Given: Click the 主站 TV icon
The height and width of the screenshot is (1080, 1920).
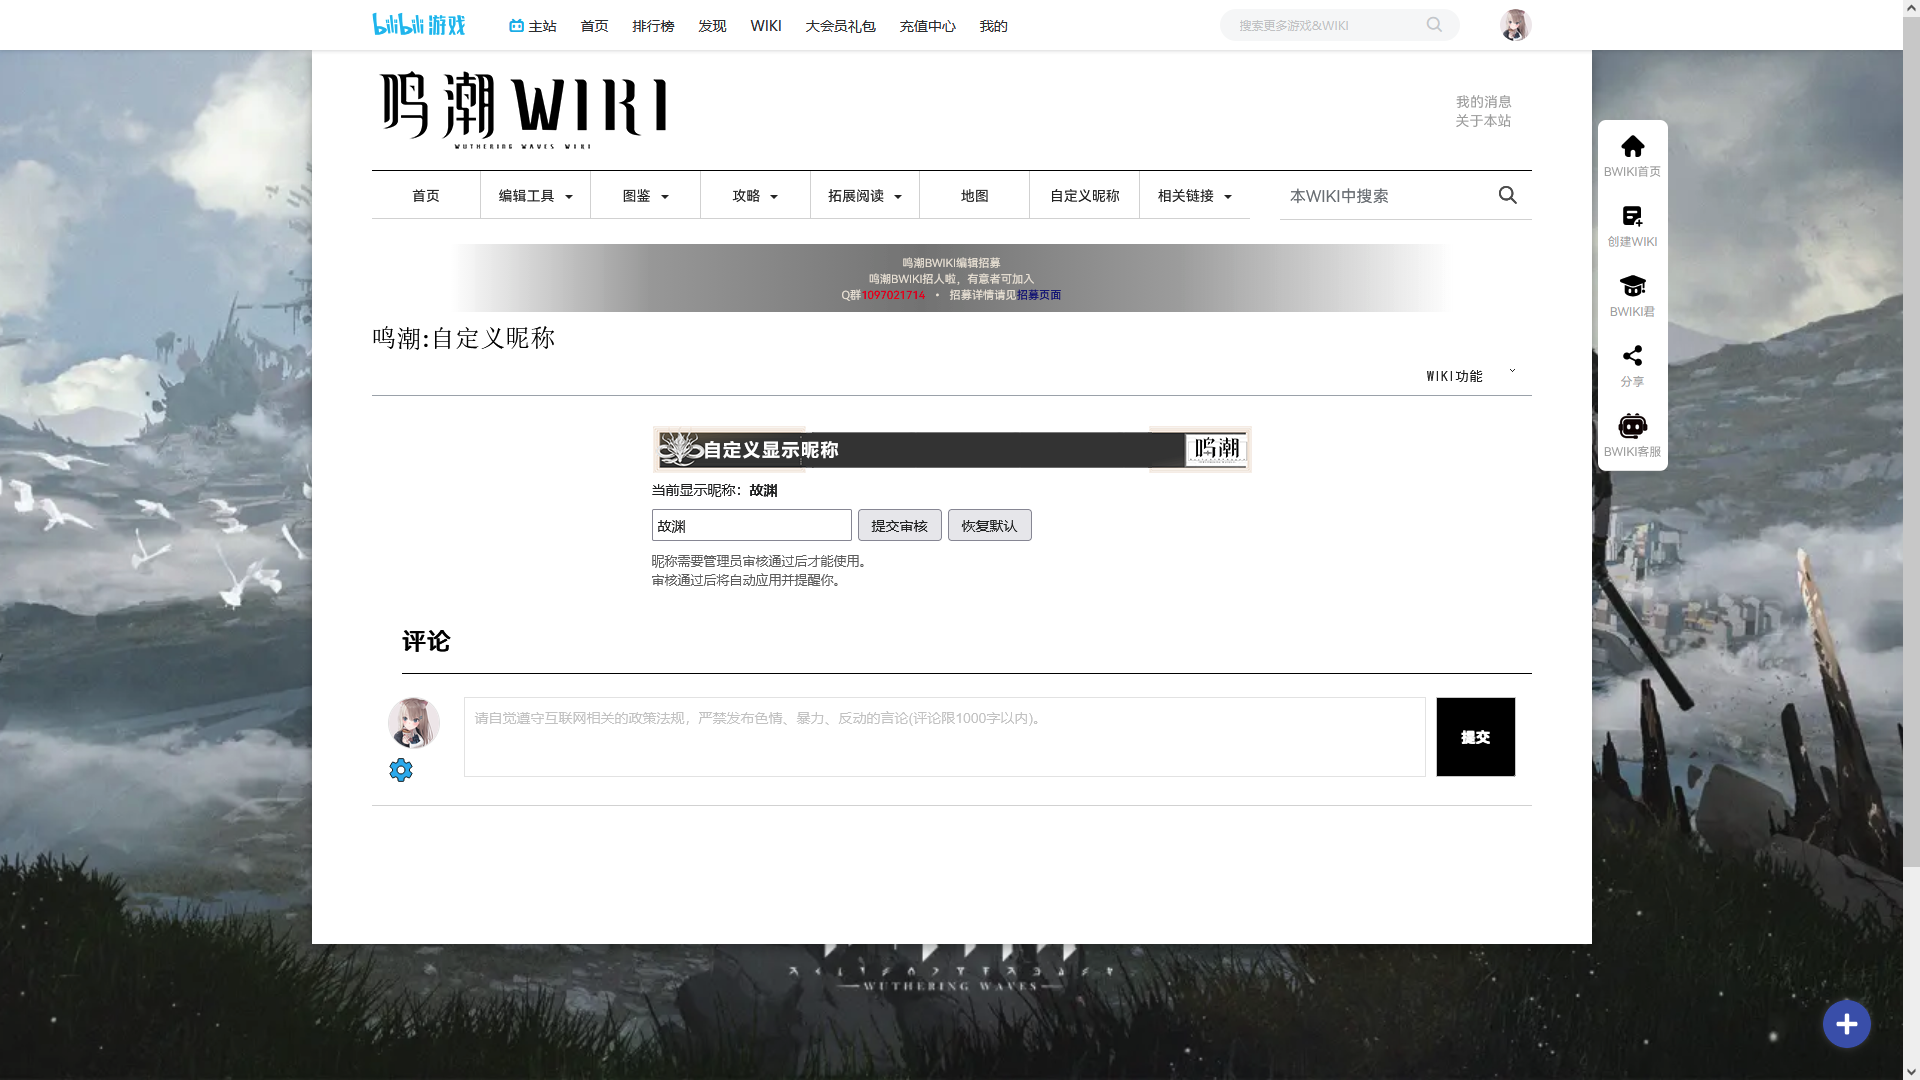Looking at the screenshot, I should tap(516, 26).
